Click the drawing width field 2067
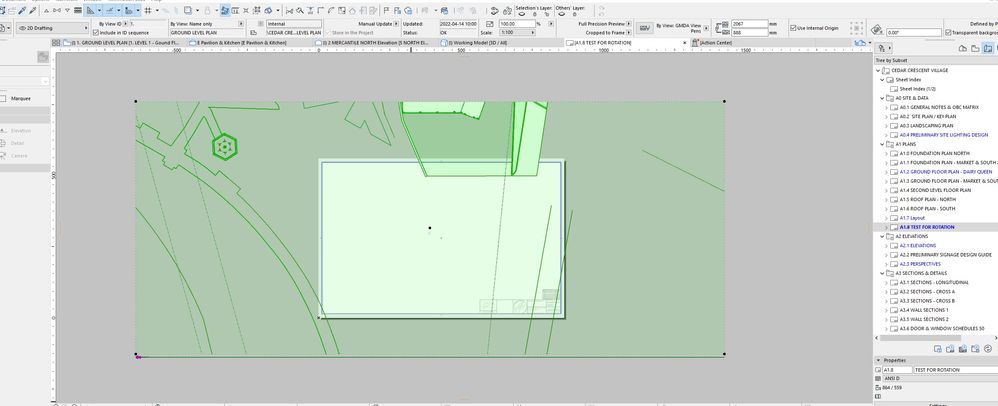The image size is (998, 406). (750, 24)
